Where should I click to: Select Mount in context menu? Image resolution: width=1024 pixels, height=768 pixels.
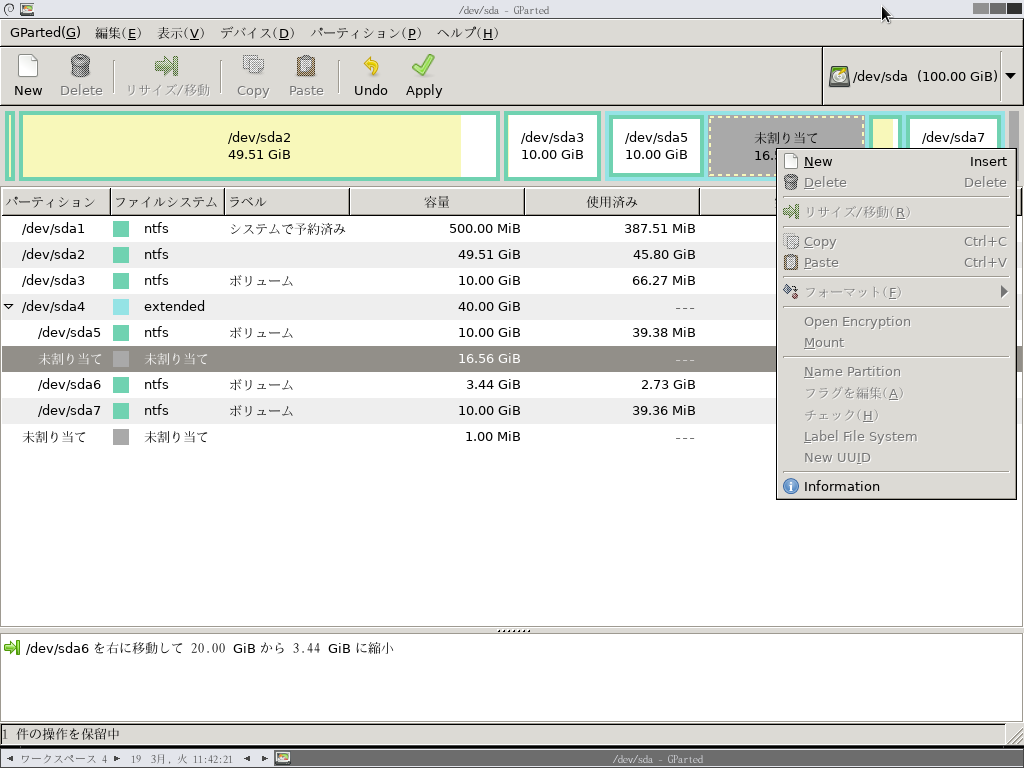coord(896,343)
